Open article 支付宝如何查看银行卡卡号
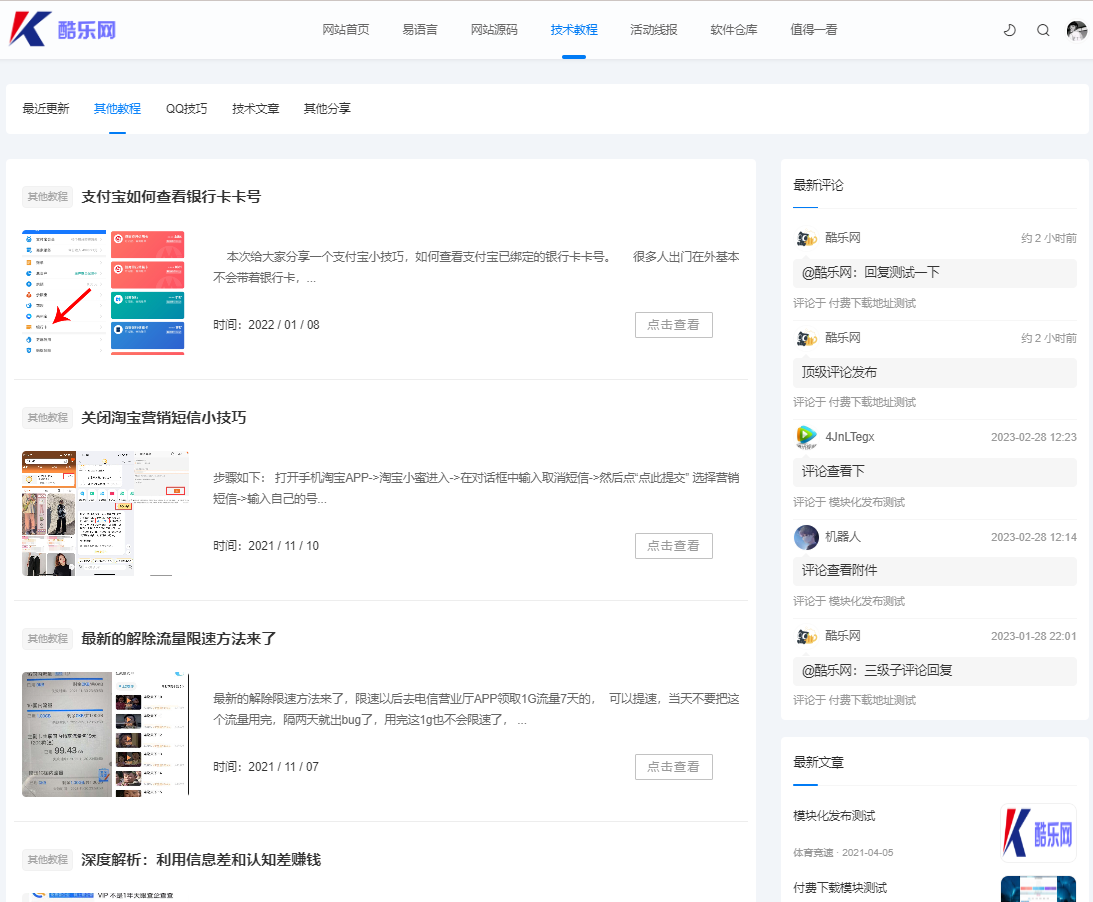 171,197
